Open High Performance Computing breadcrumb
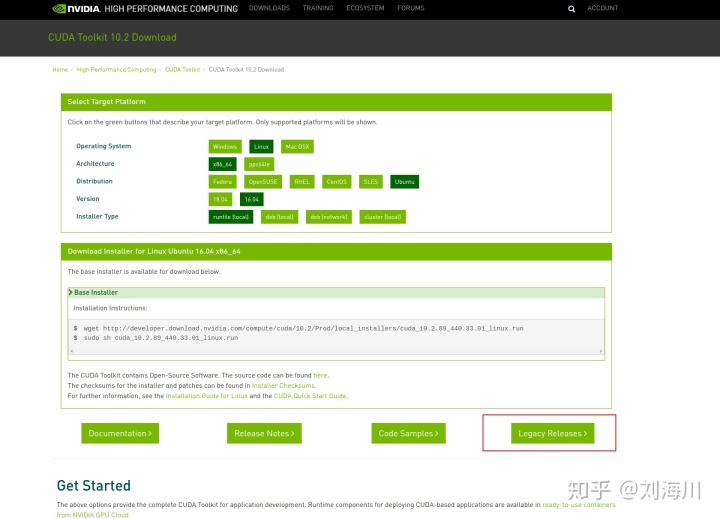The height and width of the screenshot is (519, 720). [x=116, y=69]
